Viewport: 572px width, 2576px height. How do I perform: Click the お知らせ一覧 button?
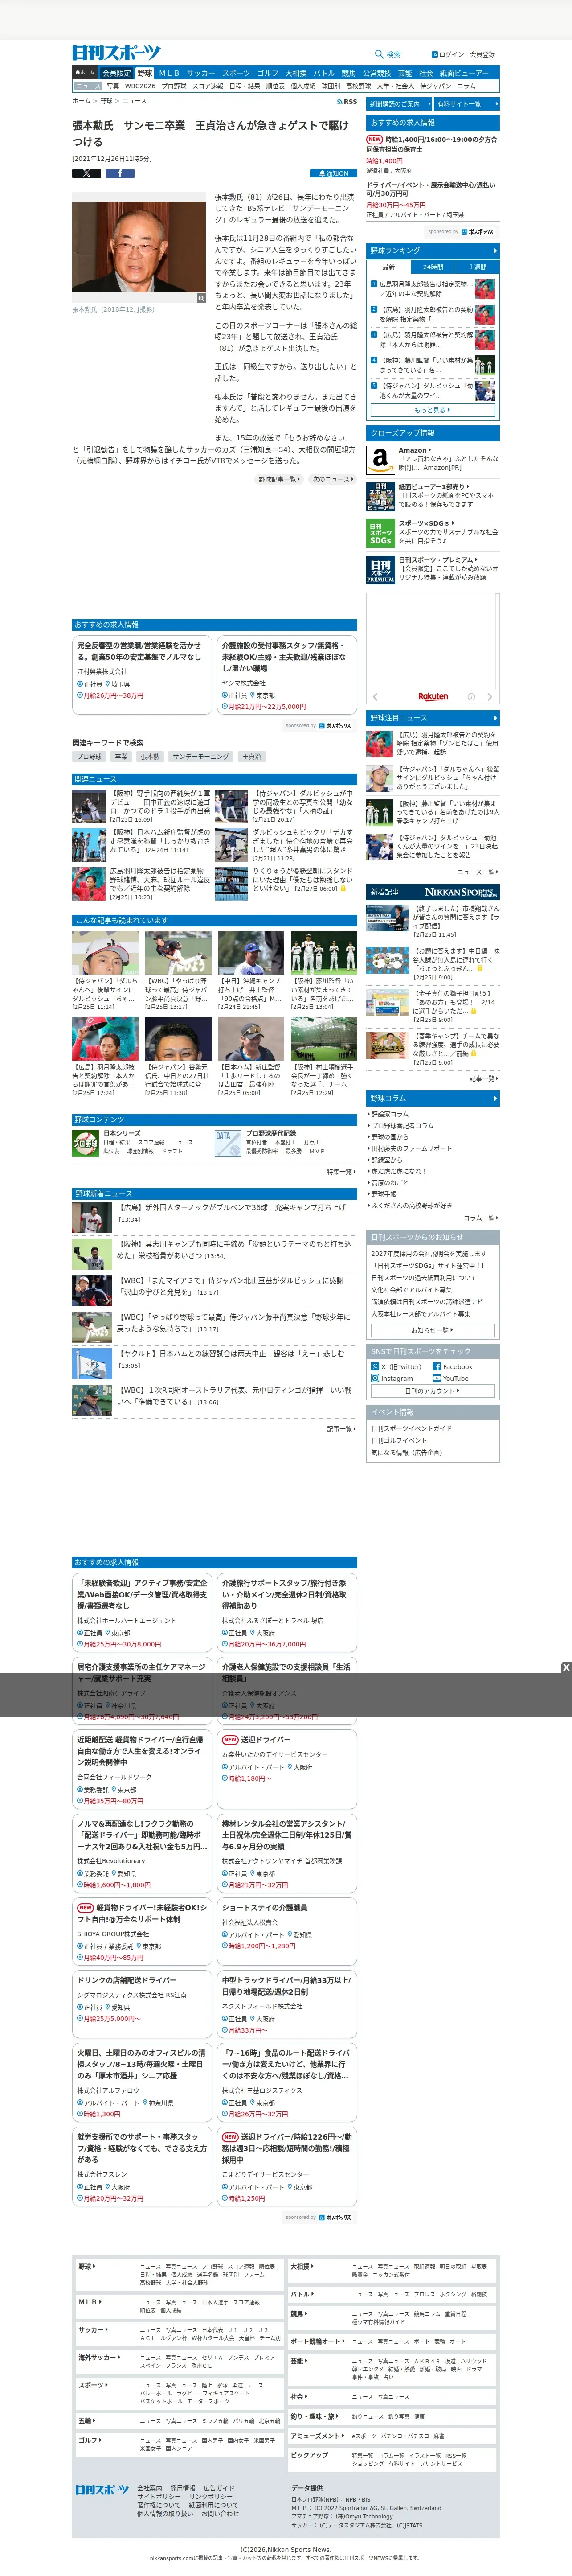[x=433, y=1330]
